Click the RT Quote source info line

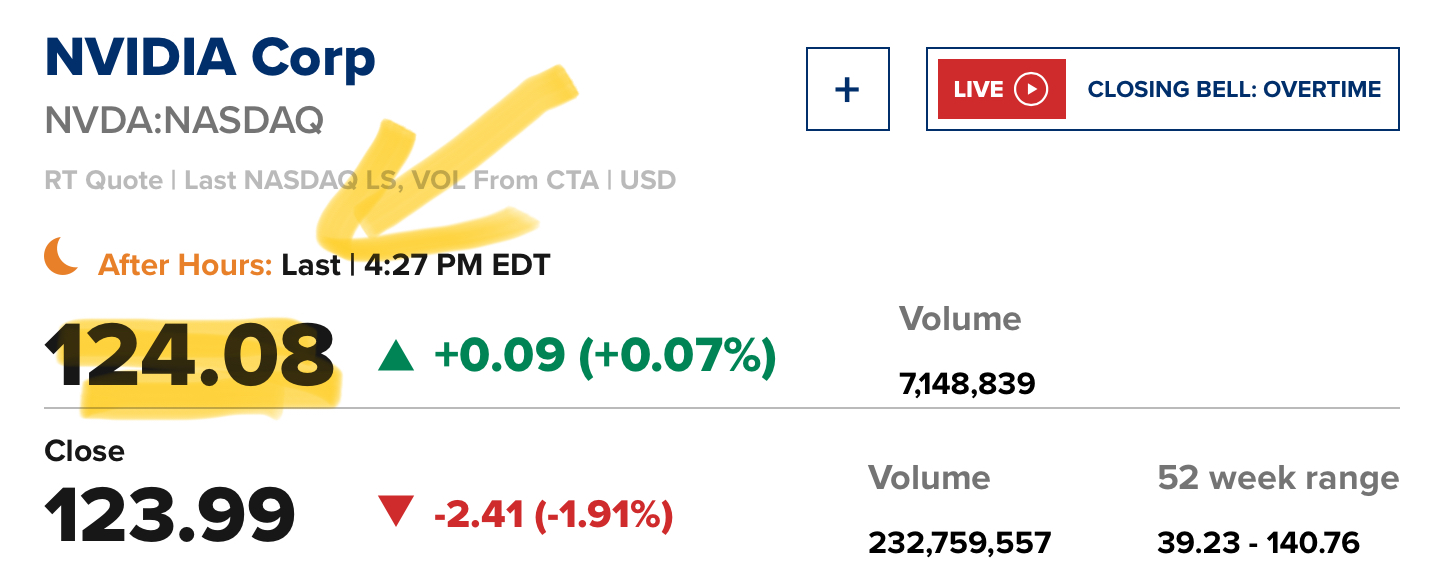[x=360, y=181]
